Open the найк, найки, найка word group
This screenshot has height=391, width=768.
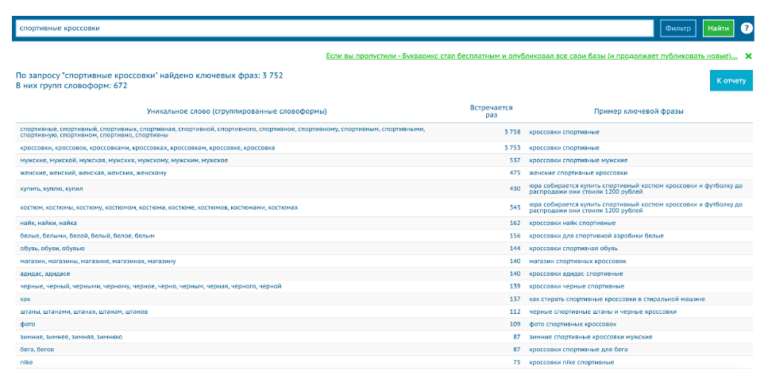point(48,223)
